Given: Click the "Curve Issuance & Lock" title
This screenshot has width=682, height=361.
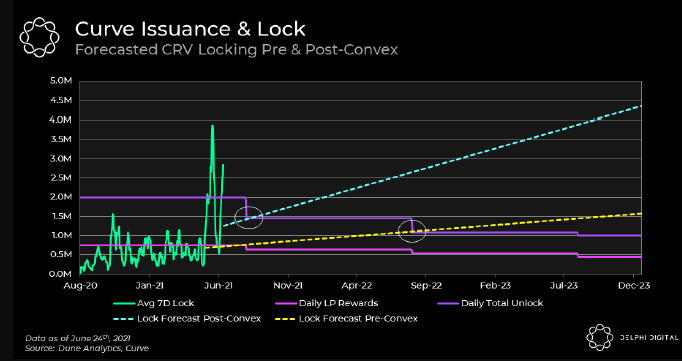Looking at the screenshot, I should click(x=190, y=29).
